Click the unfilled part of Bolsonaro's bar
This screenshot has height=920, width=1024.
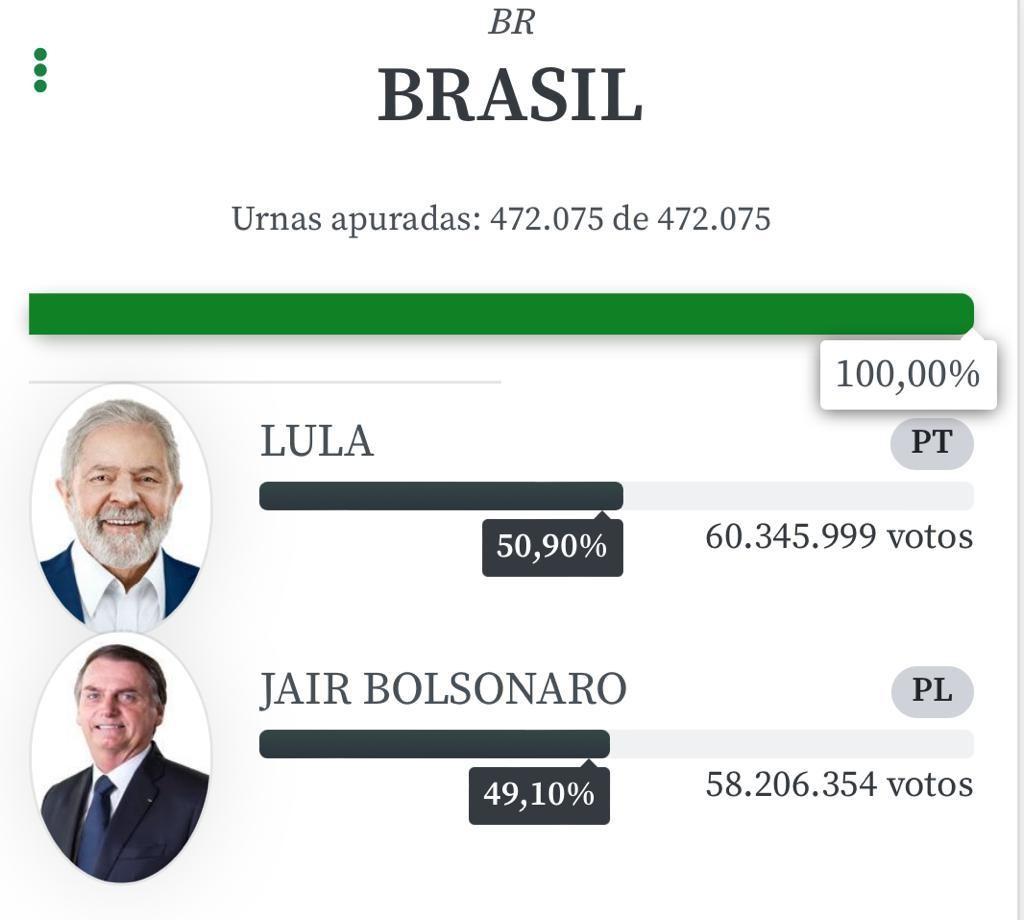[792, 744]
